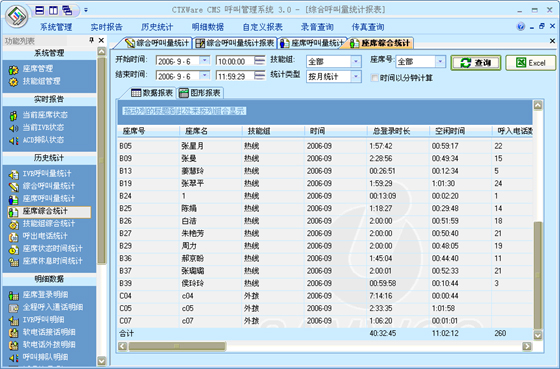The image size is (560, 369).
Task: Open 座席登录明细 icon
Action: (14, 295)
